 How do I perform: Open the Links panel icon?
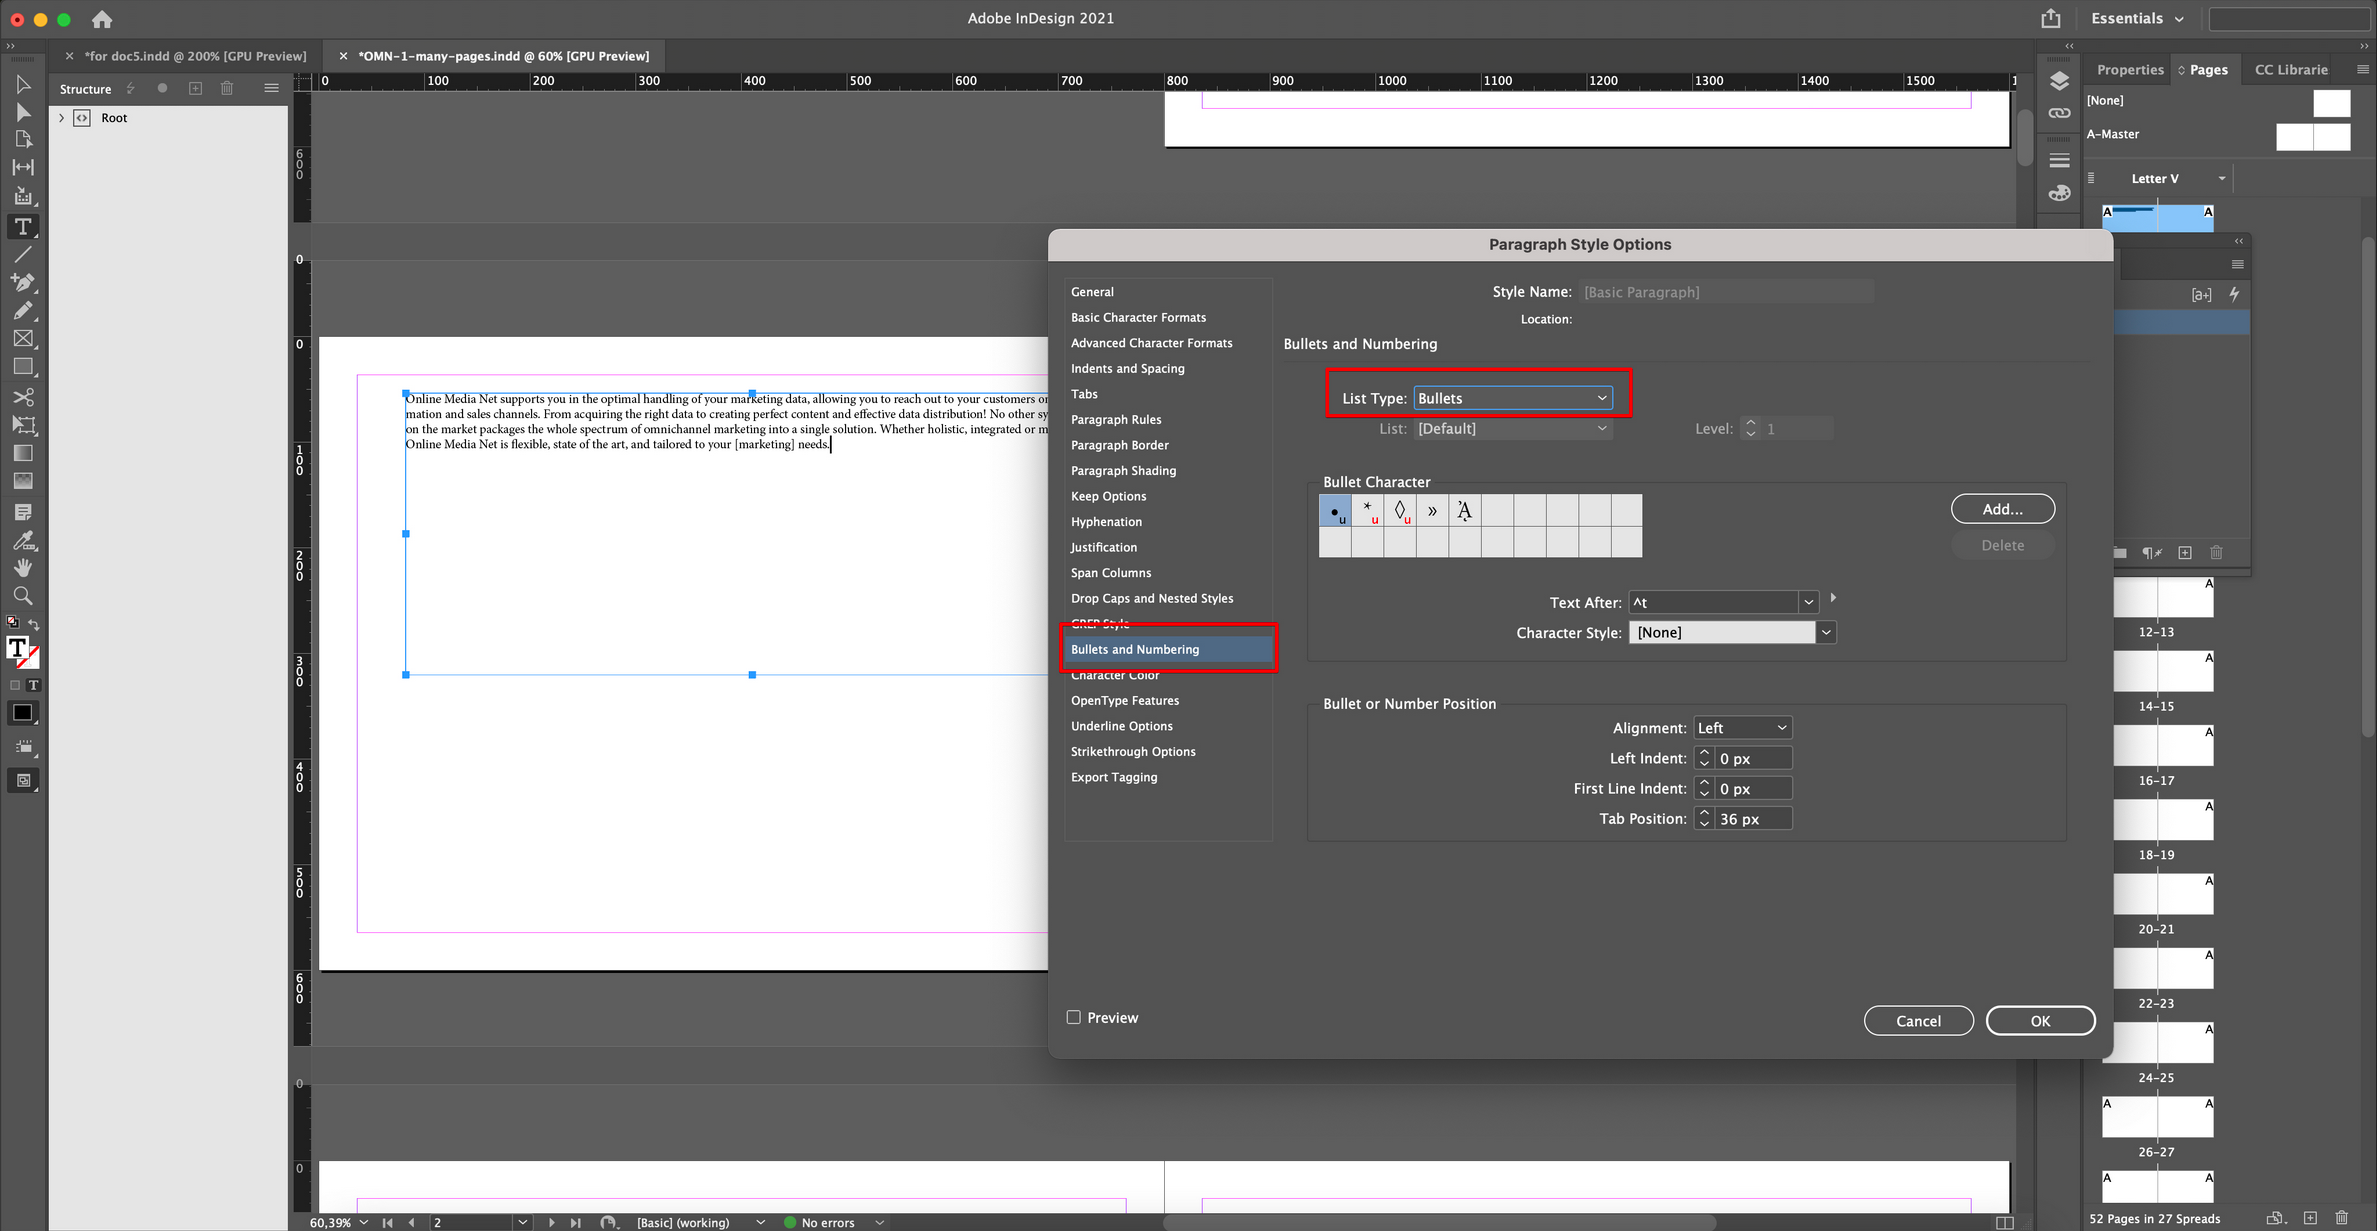click(2059, 112)
